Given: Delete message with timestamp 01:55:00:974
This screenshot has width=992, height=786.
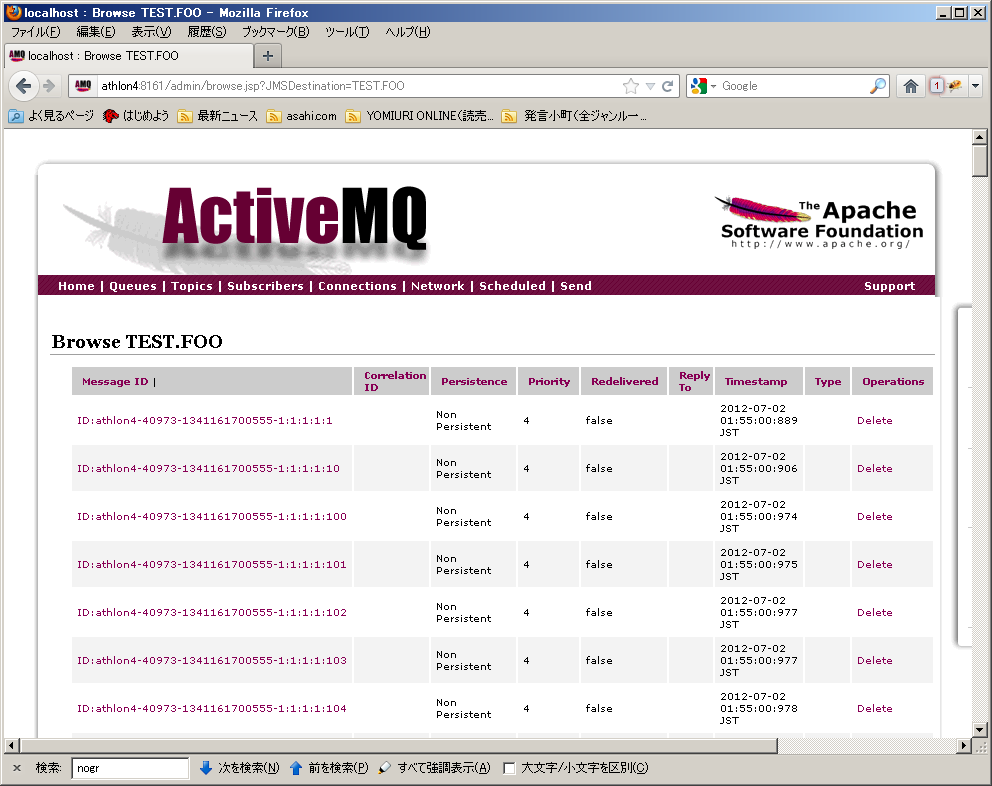Looking at the screenshot, I should (874, 516).
